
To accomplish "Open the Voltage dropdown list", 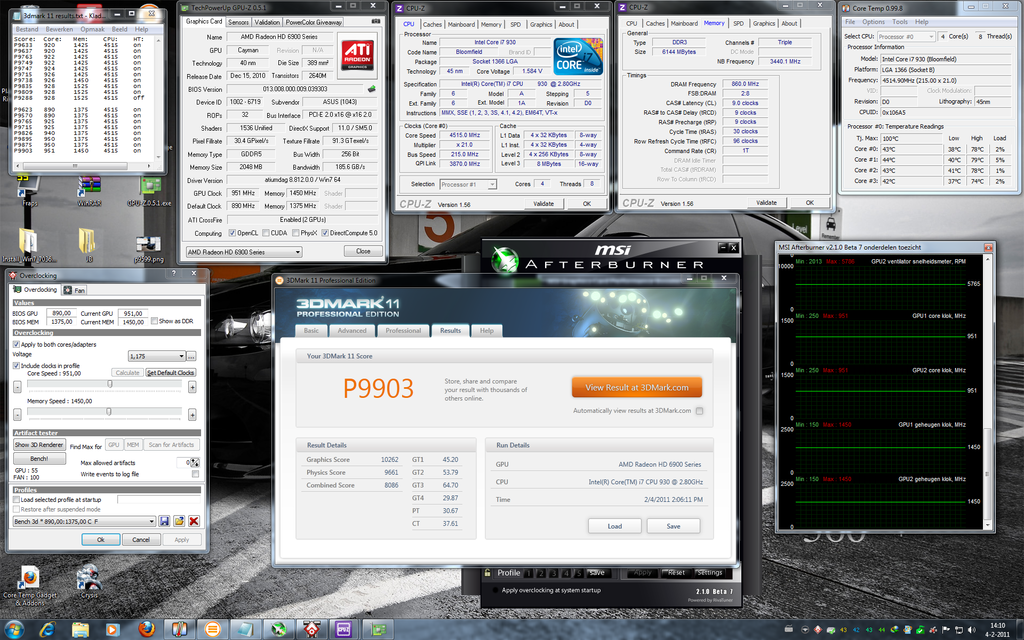I will point(182,356).
